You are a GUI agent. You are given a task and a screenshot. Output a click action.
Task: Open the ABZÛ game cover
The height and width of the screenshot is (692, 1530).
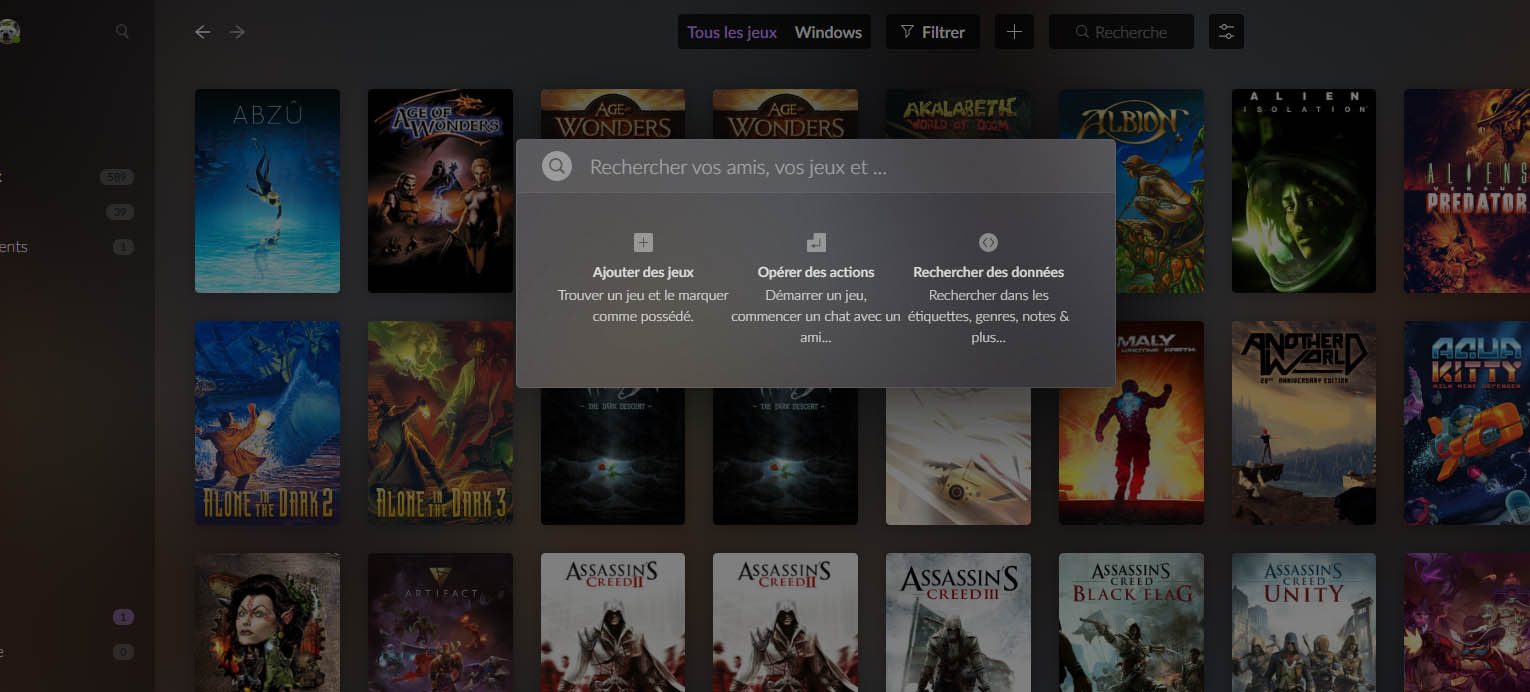[x=267, y=191]
